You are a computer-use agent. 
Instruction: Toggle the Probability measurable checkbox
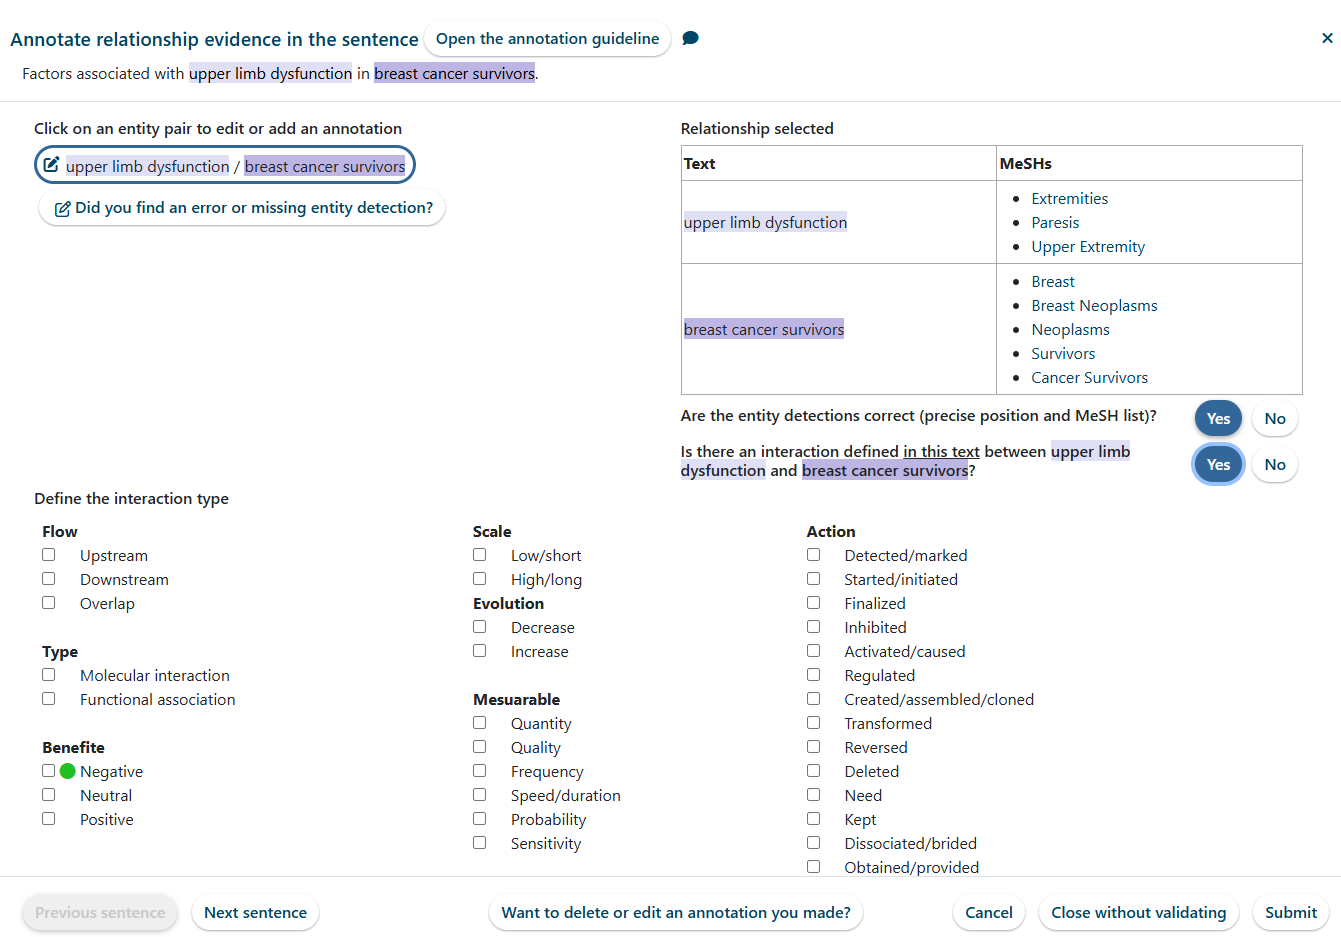[480, 819]
